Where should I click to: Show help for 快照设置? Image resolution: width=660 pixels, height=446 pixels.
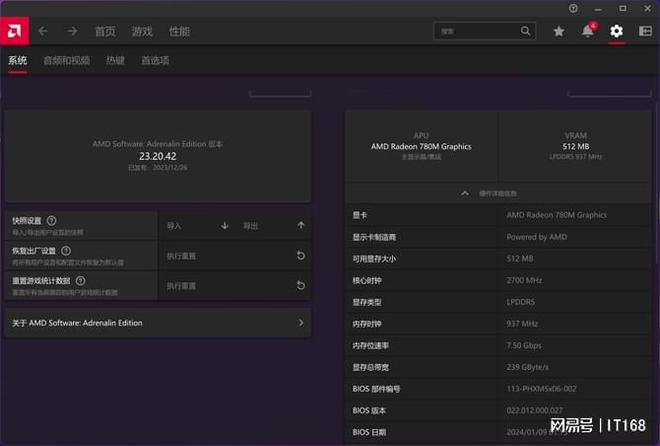pos(52,220)
